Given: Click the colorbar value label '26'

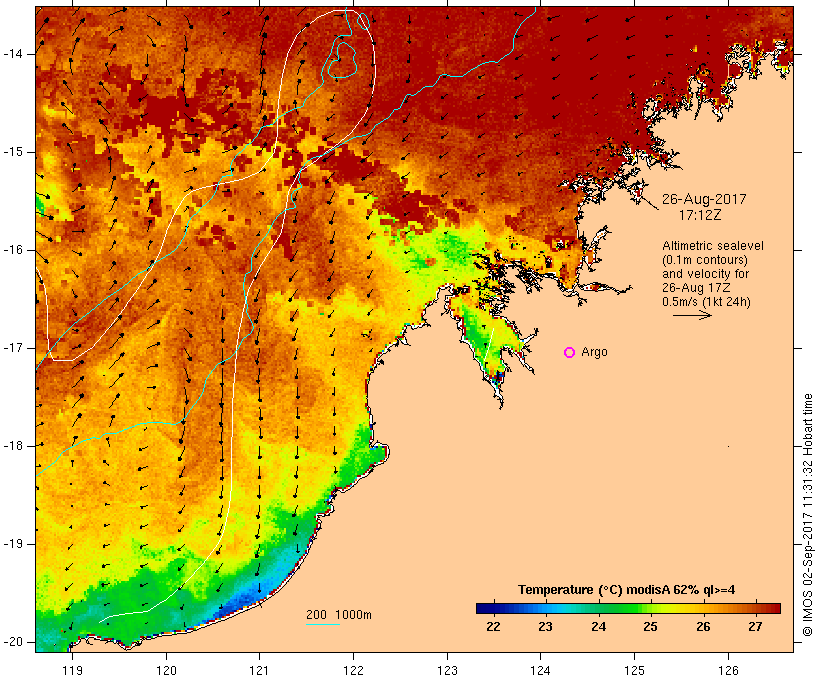Looking at the screenshot, I should [x=703, y=627].
